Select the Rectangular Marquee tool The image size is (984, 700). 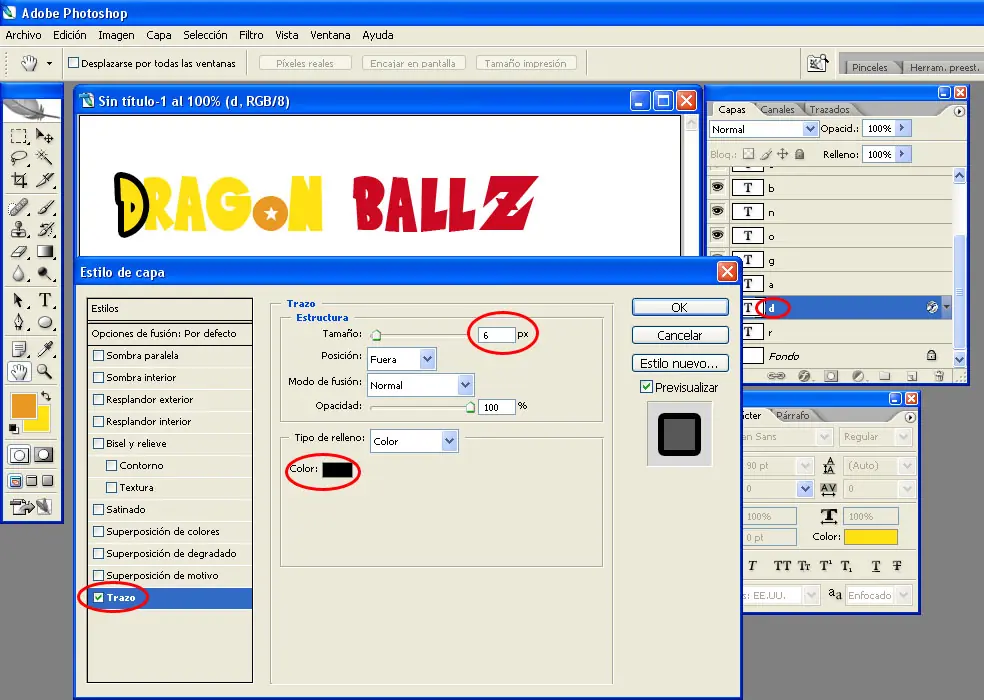coord(19,136)
